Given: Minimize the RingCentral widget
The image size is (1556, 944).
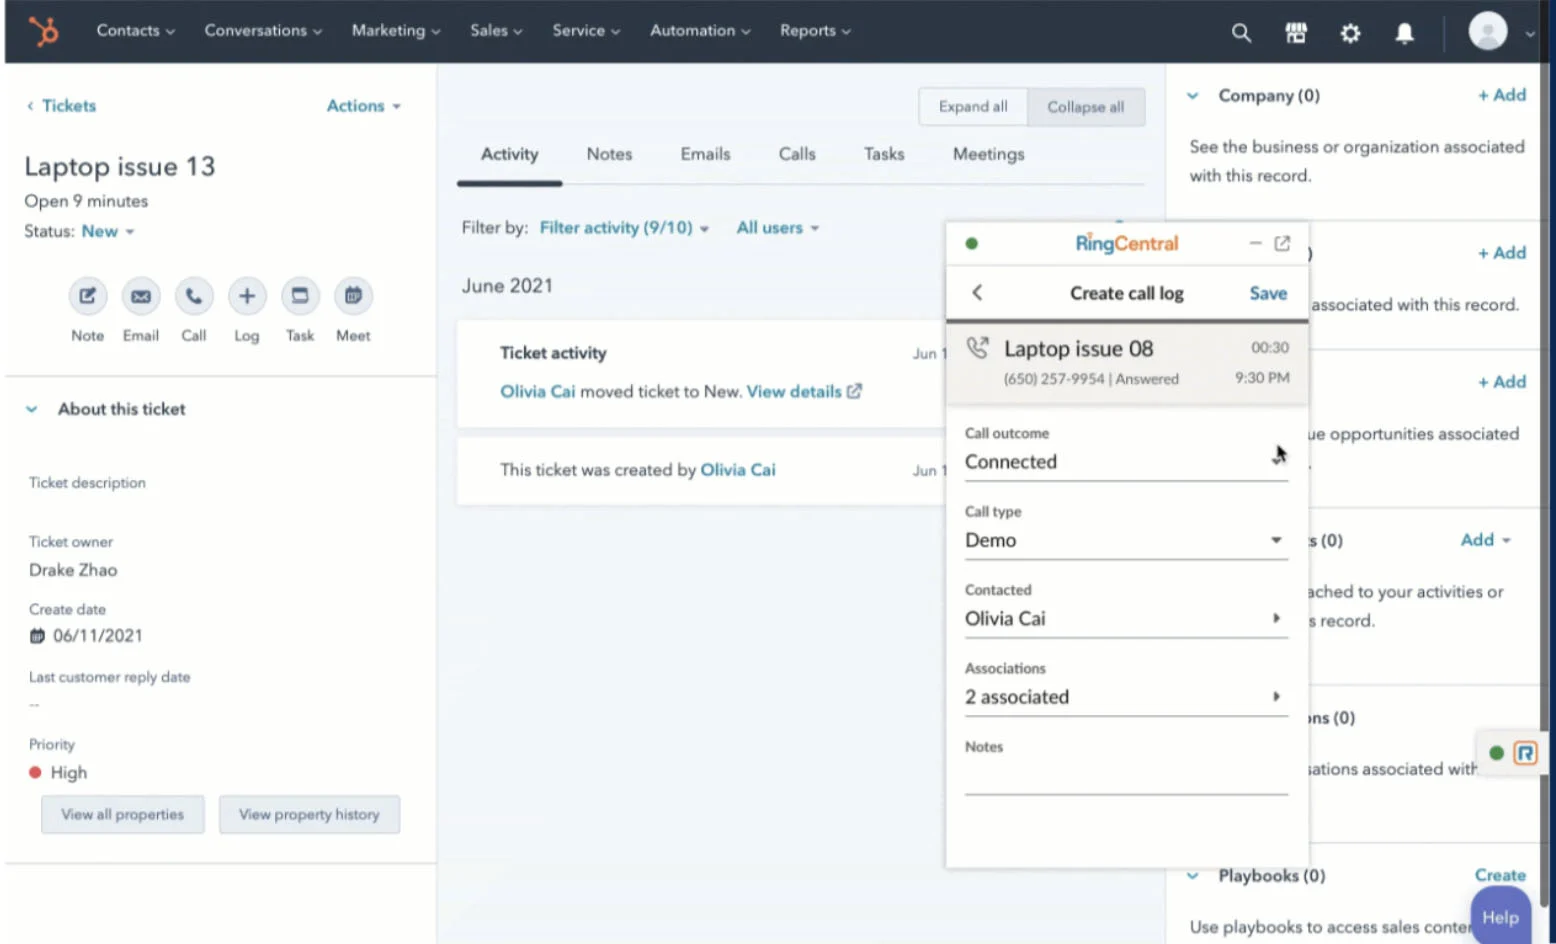Looking at the screenshot, I should click(x=1255, y=243).
